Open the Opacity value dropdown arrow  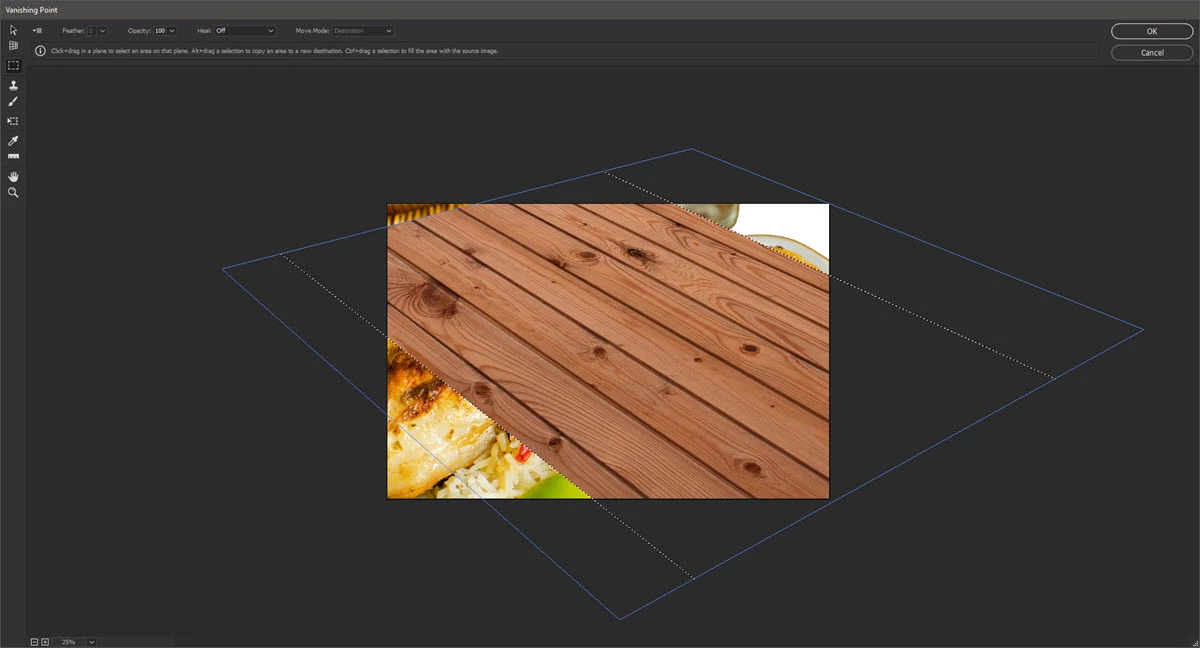[x=171, y=31]
